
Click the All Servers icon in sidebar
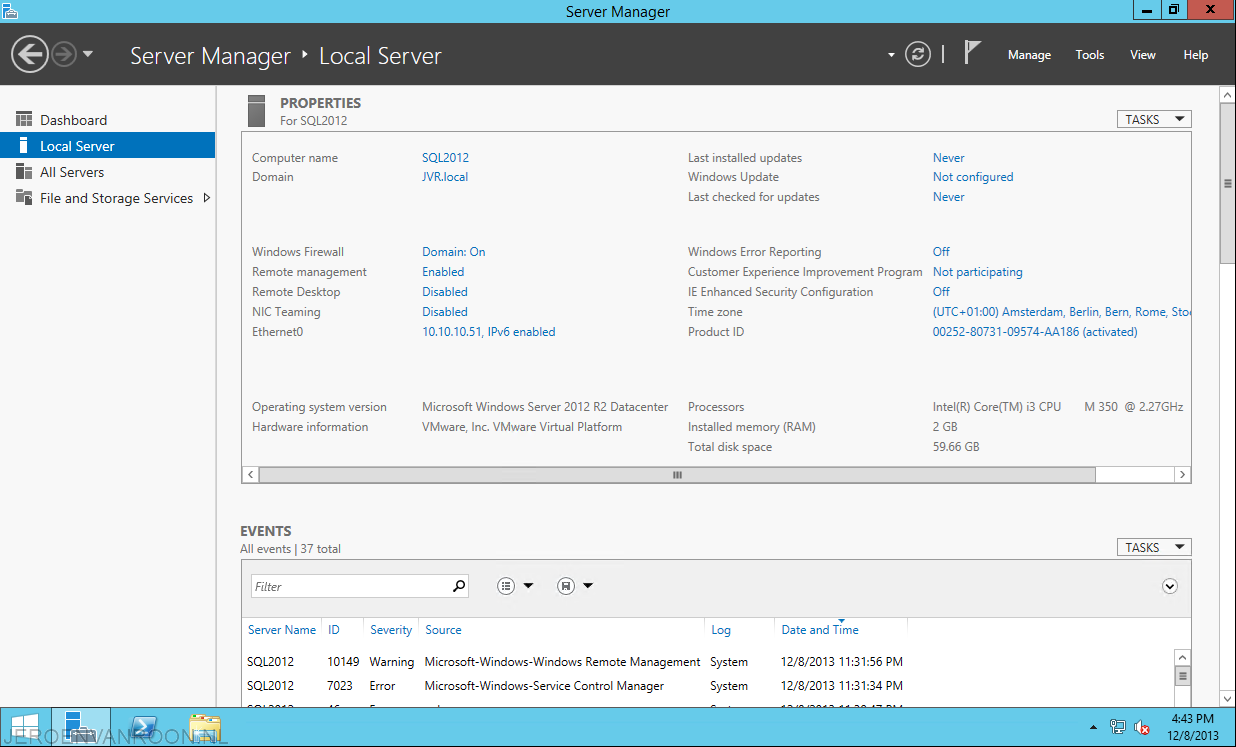click(x=24, y=171)
